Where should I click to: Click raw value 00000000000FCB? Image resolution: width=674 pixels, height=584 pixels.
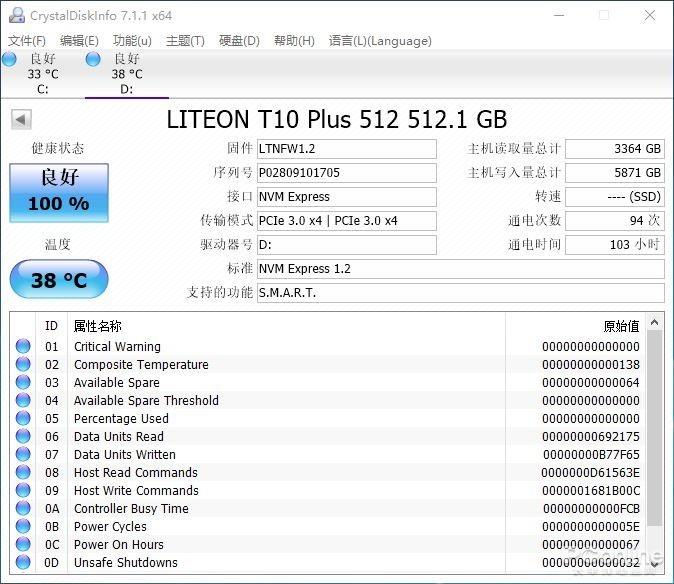(591, 509)
